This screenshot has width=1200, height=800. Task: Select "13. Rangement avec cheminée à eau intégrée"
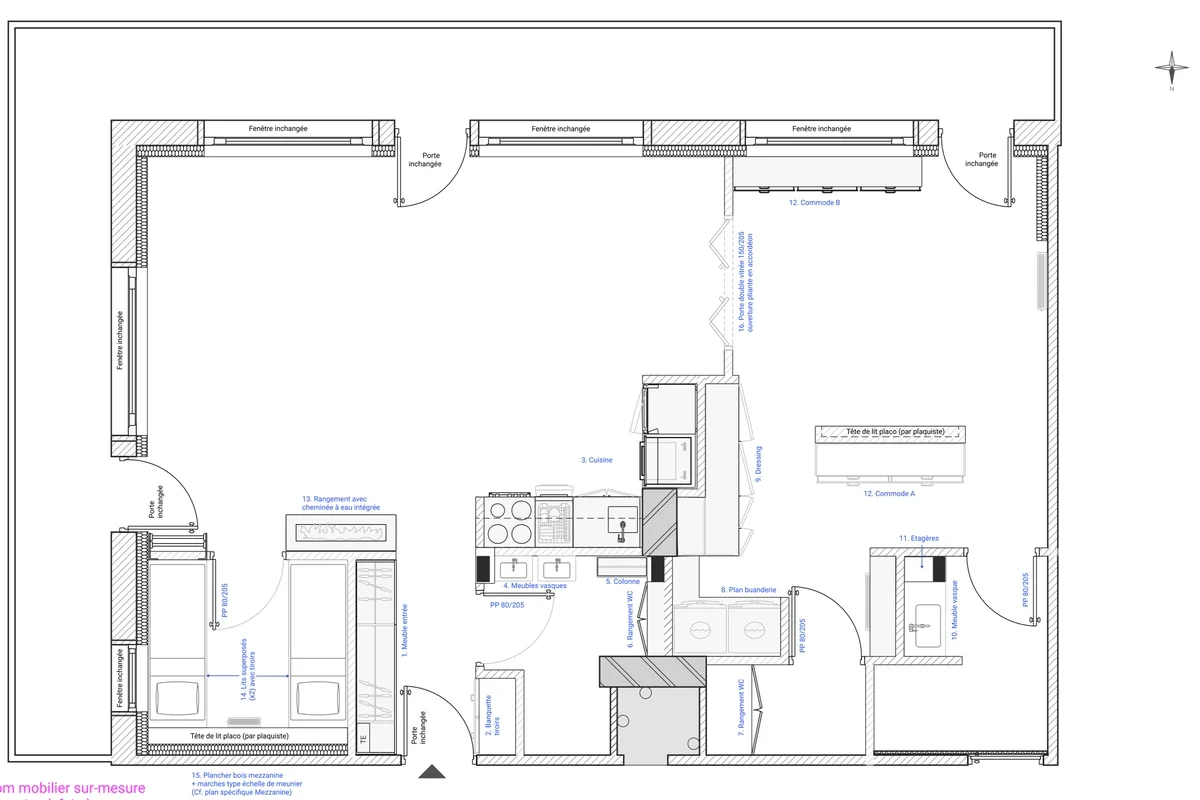[341, 503]
